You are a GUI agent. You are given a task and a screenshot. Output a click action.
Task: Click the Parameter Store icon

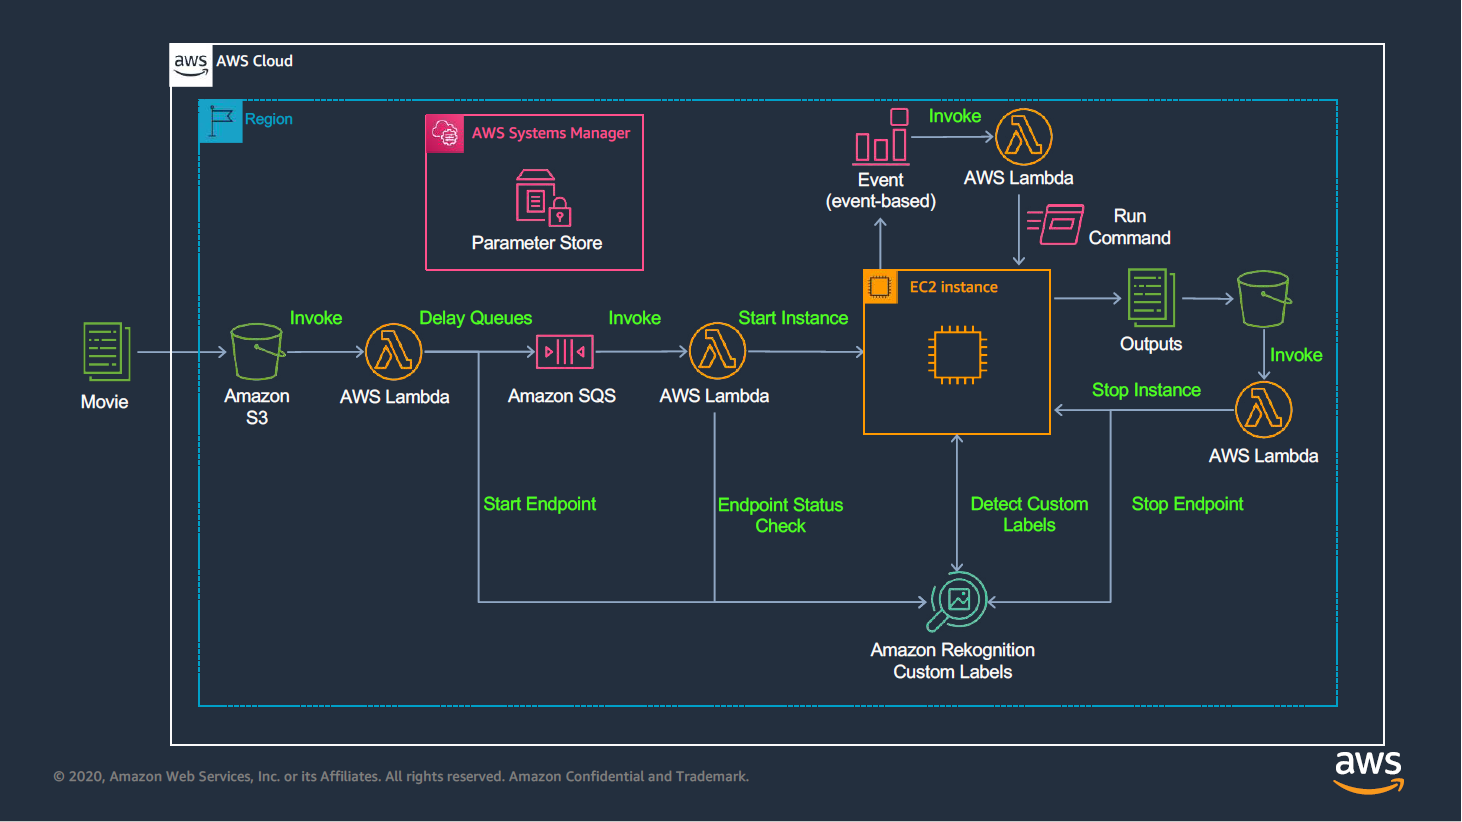[543, 197]
